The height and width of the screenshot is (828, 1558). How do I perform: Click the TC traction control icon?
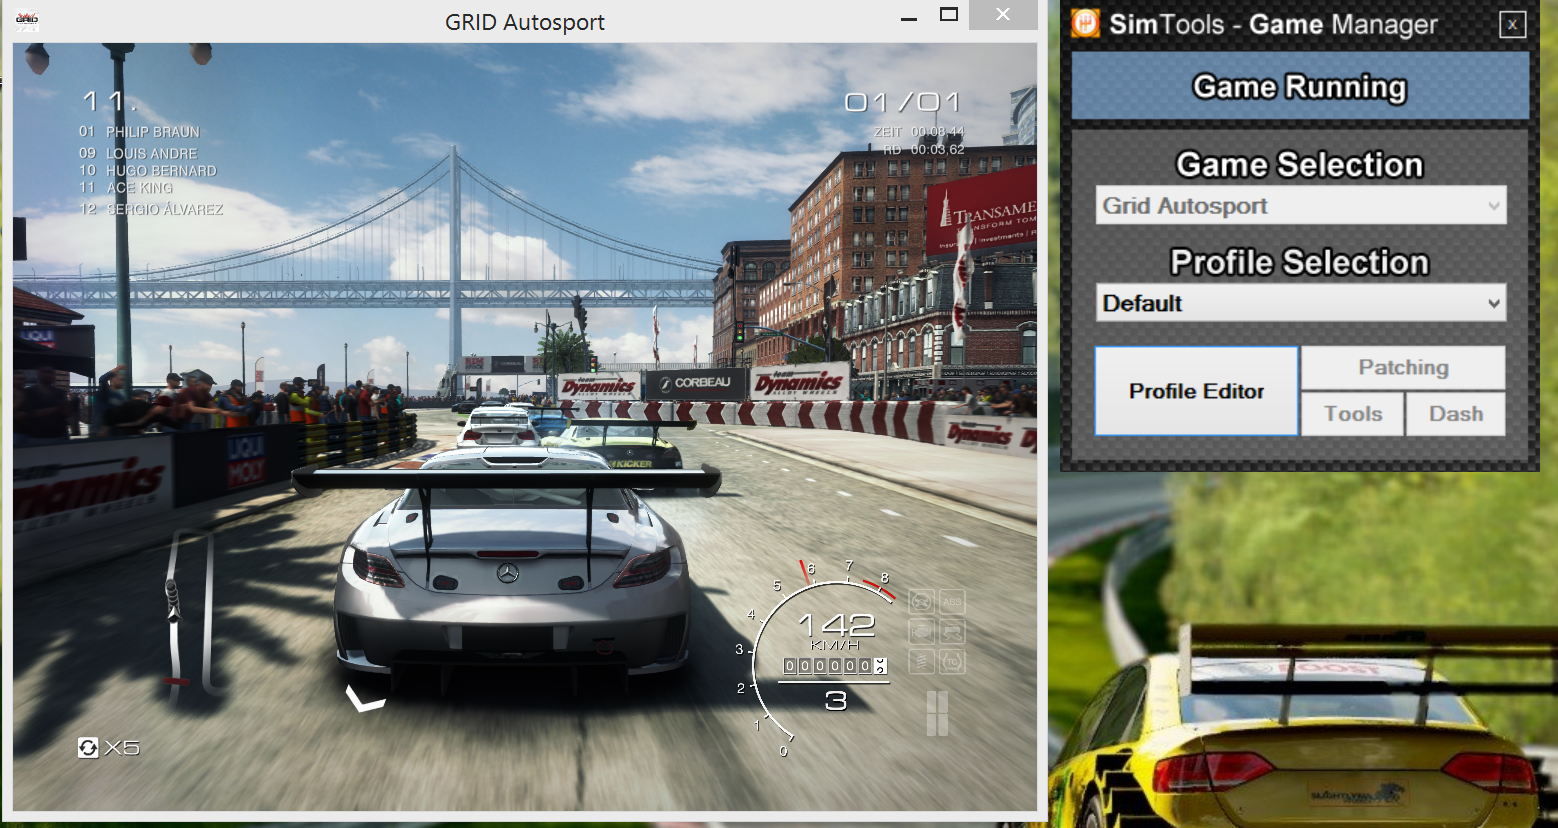coord(953,661)
